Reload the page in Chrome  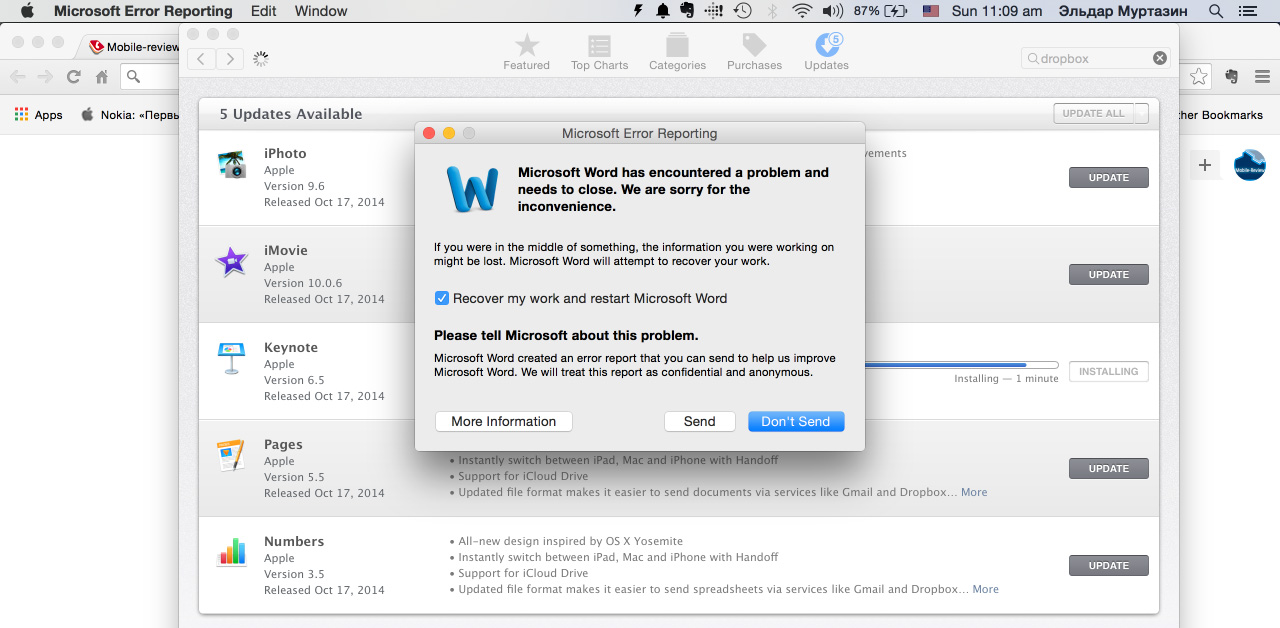(x=73, y=76)
